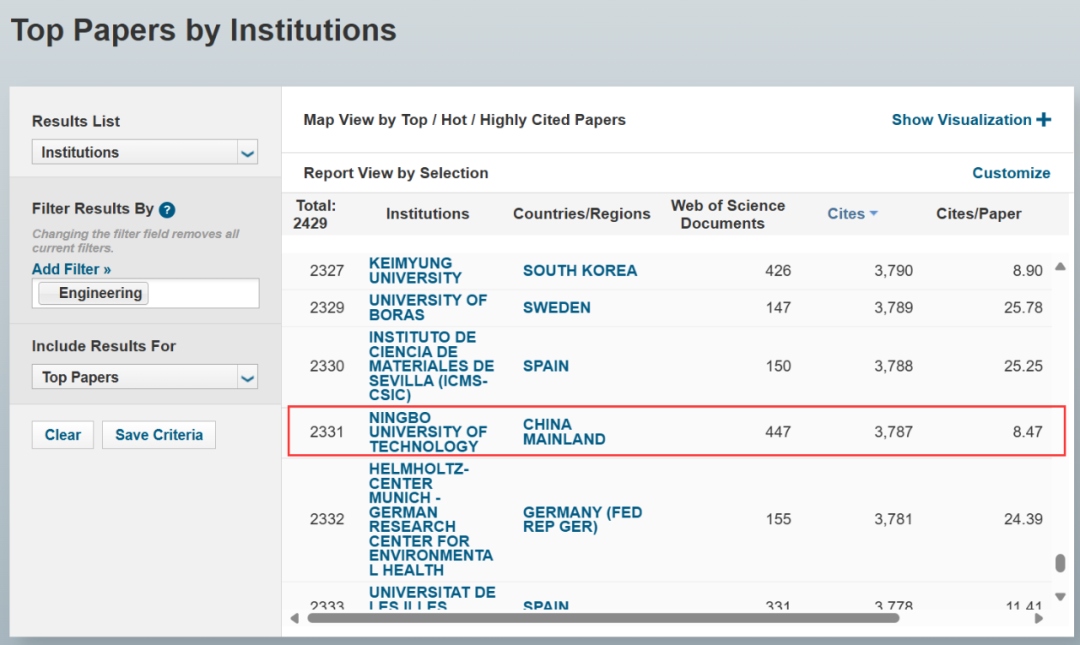Click rank number 2330
This screenshot has width=1080, height=645.
(326, 366)
